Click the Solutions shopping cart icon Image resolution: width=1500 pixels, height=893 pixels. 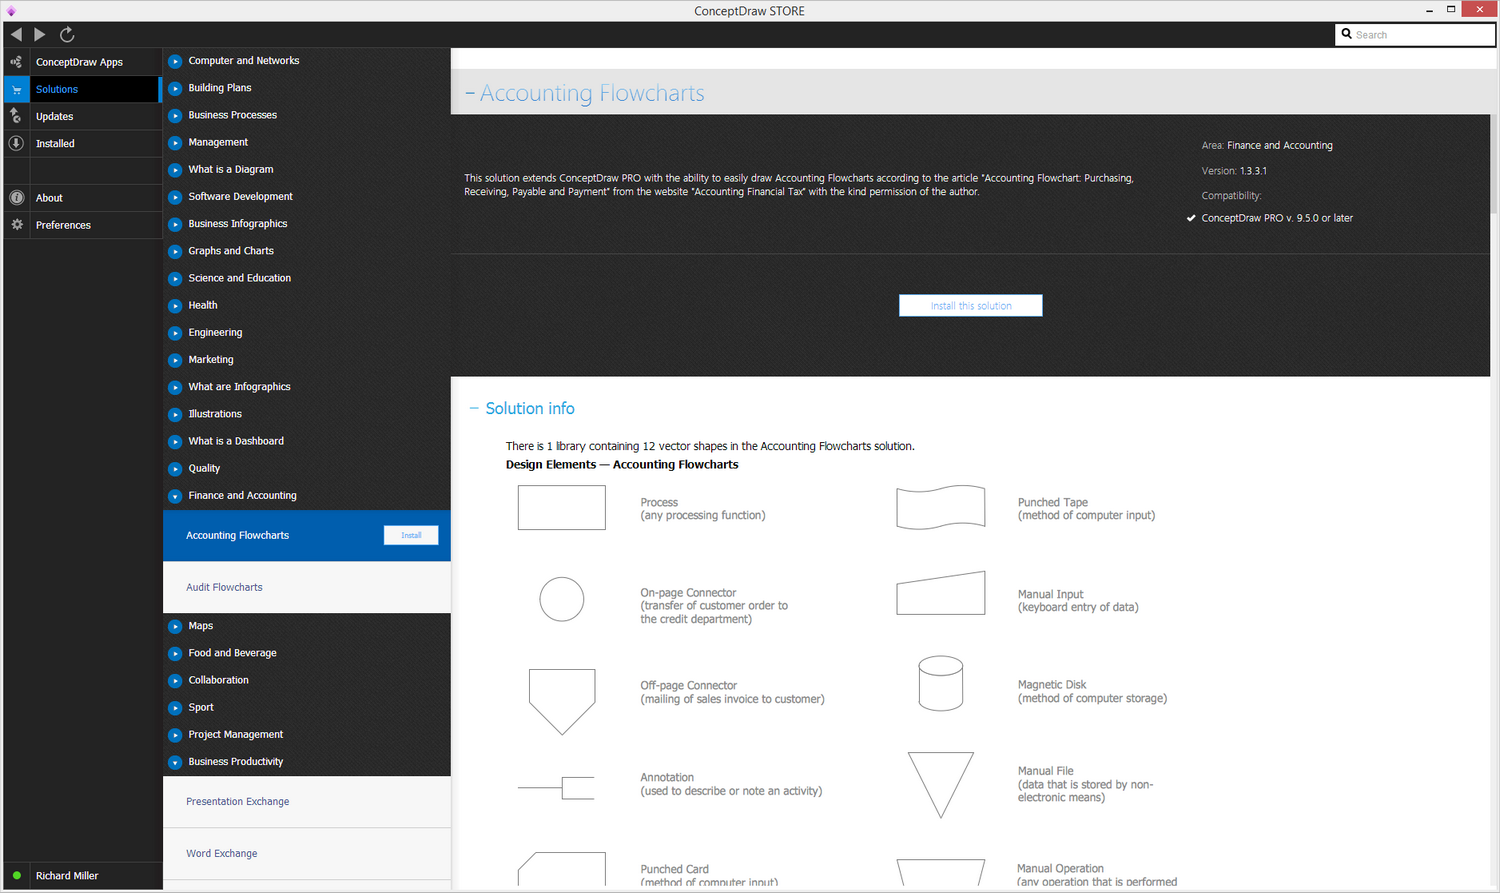(17, 89)
